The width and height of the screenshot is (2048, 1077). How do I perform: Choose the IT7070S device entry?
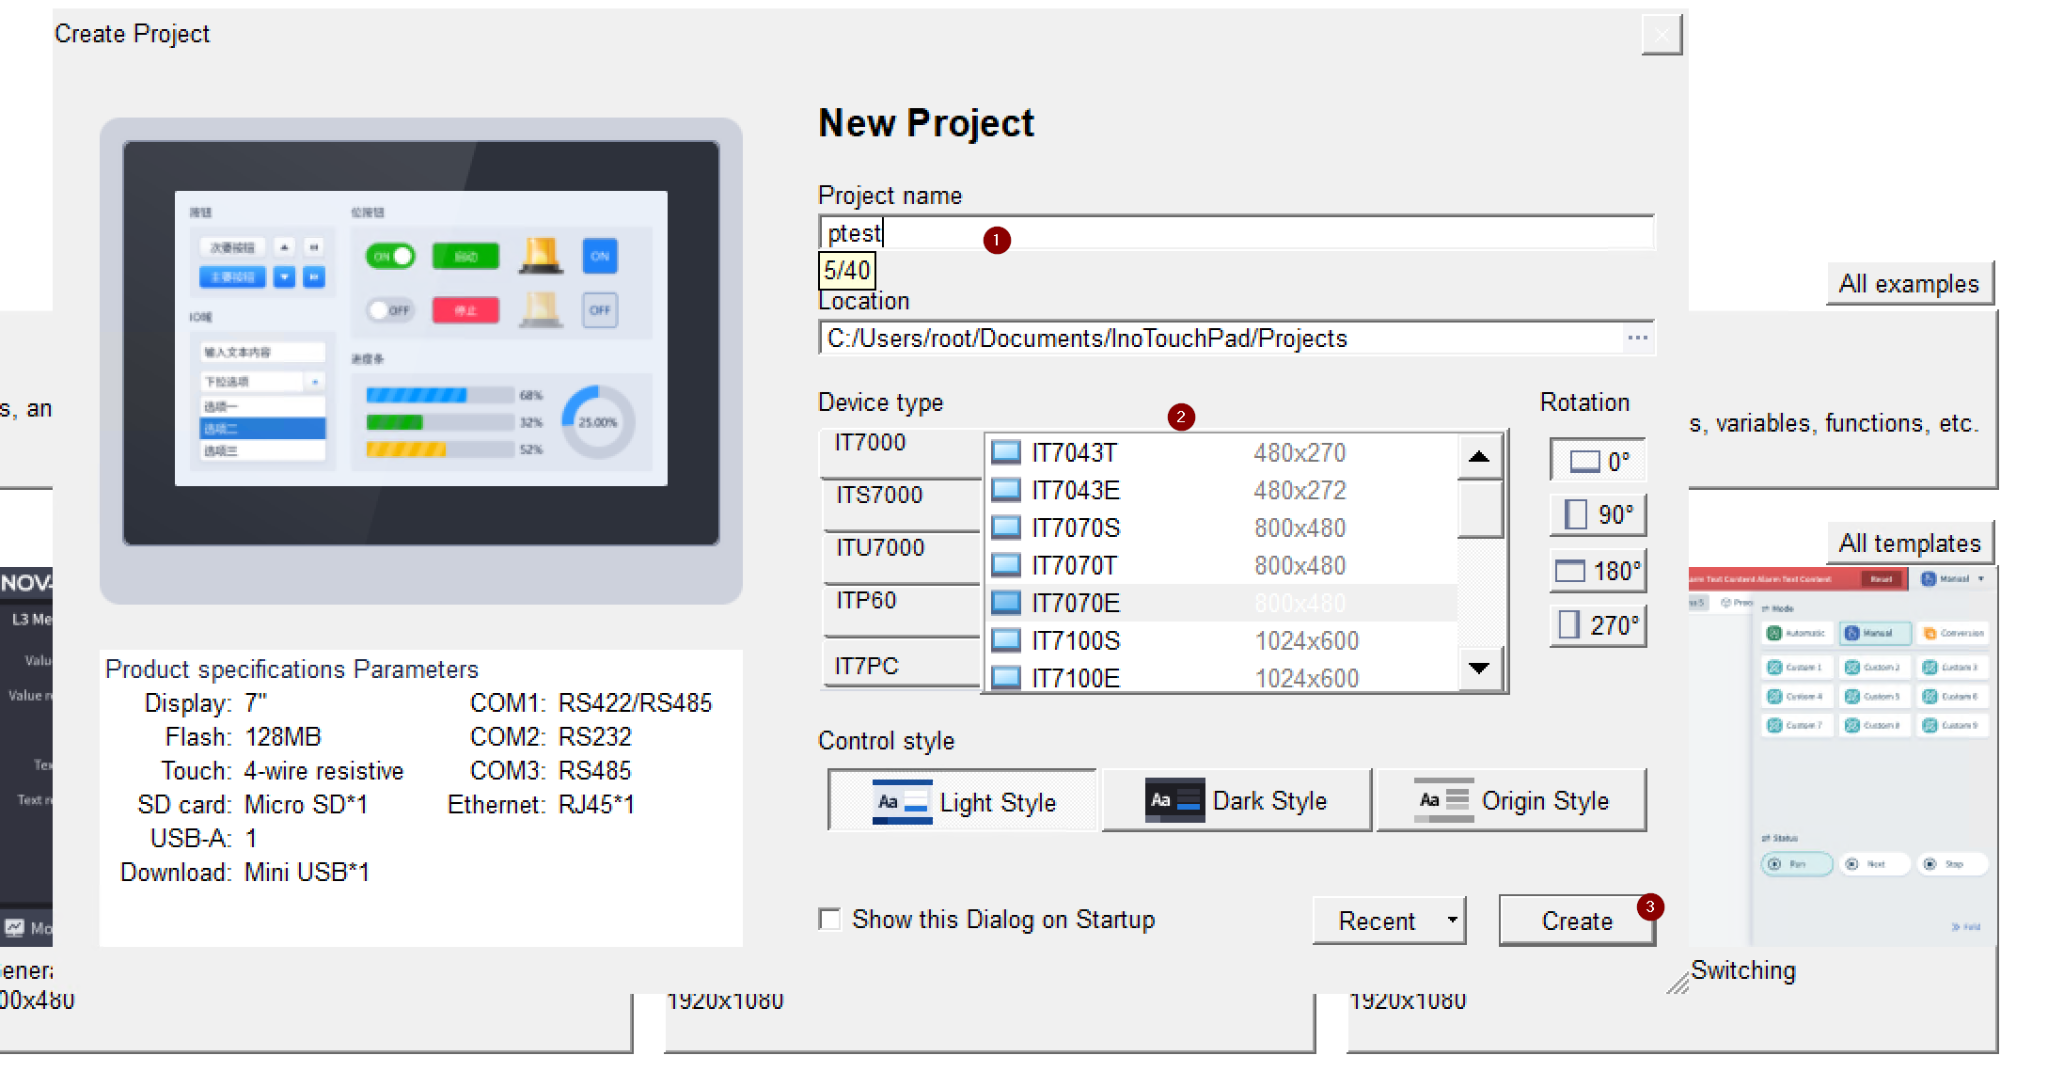click(x=1076, y=528)
